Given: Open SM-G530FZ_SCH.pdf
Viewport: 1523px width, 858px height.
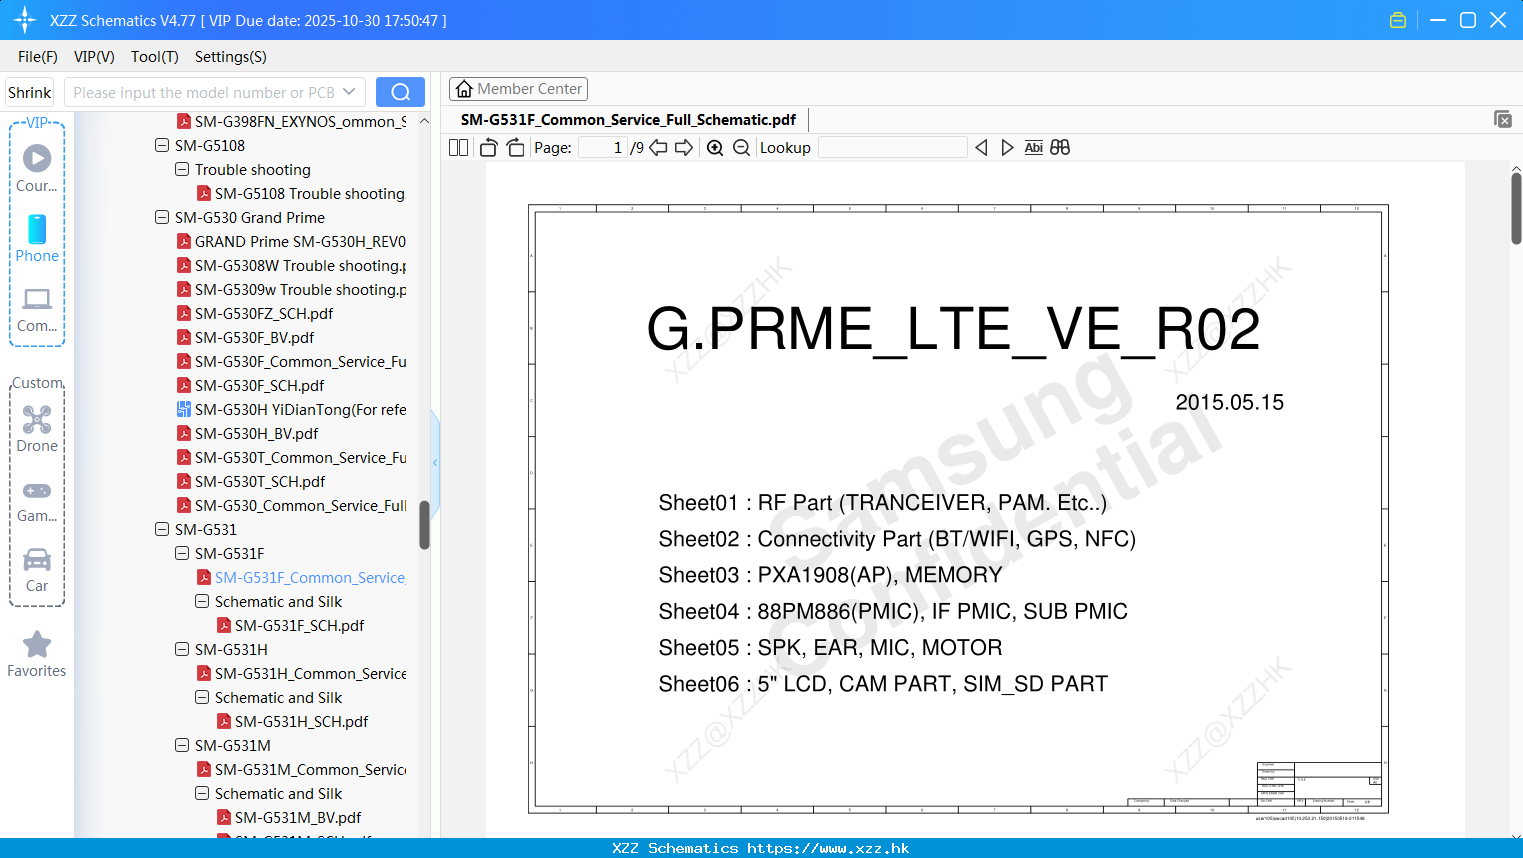Looking at the screenshot, I should 255,314.
